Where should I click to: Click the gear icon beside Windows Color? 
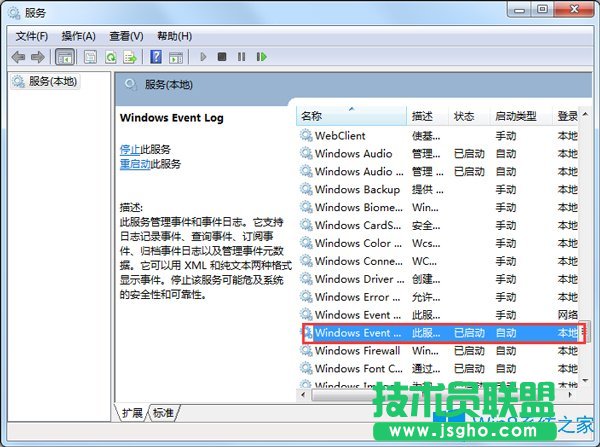click(306, 243)
